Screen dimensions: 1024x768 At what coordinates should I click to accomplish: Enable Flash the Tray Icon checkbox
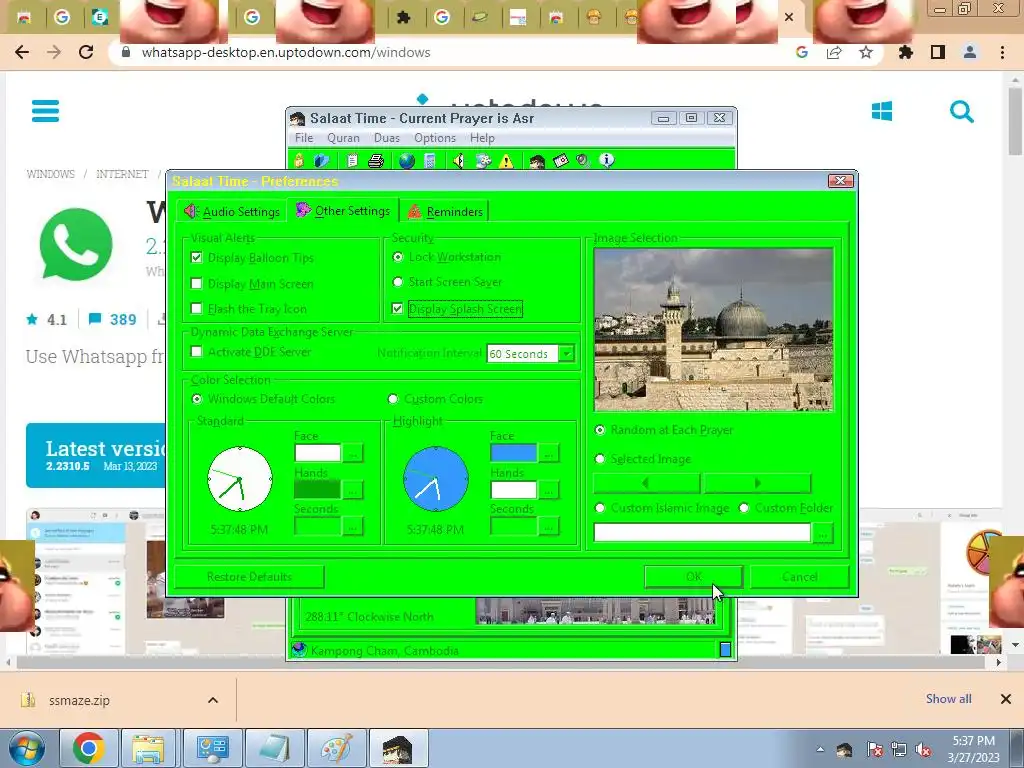(196, 308)
